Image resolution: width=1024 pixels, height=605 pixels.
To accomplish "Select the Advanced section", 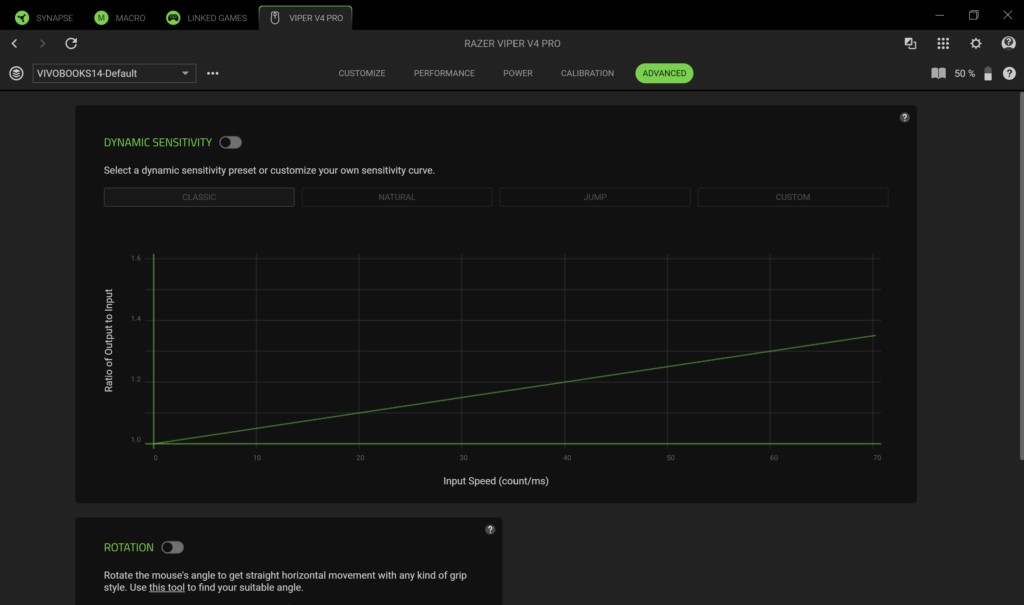I will (x=664, y=73).
